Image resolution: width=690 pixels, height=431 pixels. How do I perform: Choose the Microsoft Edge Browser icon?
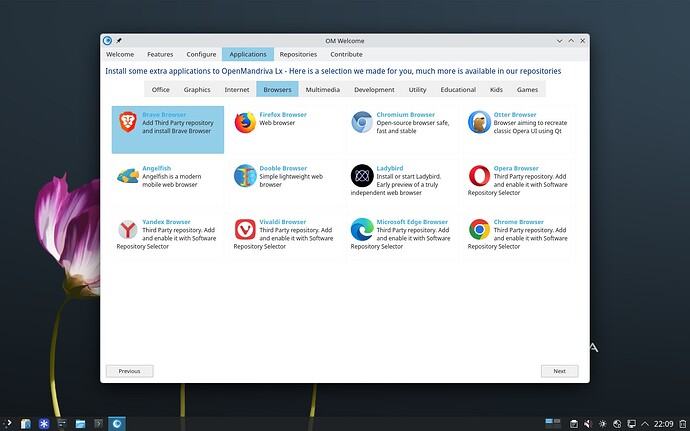pyautogui.click(x=362, y=229)
